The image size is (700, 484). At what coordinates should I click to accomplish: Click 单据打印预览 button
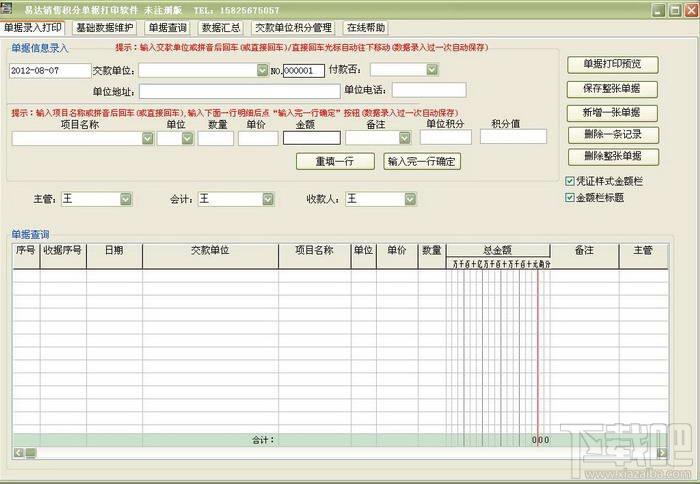tap(612, 65)
